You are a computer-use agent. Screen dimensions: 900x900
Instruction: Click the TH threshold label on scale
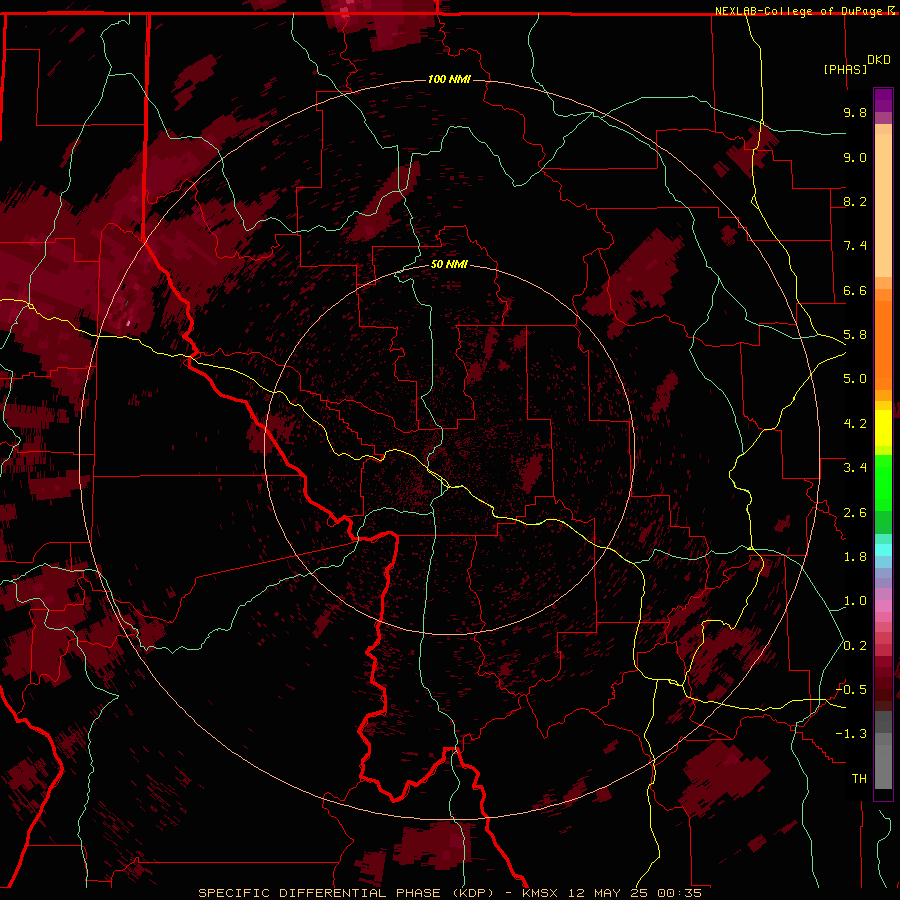(859, 779)
